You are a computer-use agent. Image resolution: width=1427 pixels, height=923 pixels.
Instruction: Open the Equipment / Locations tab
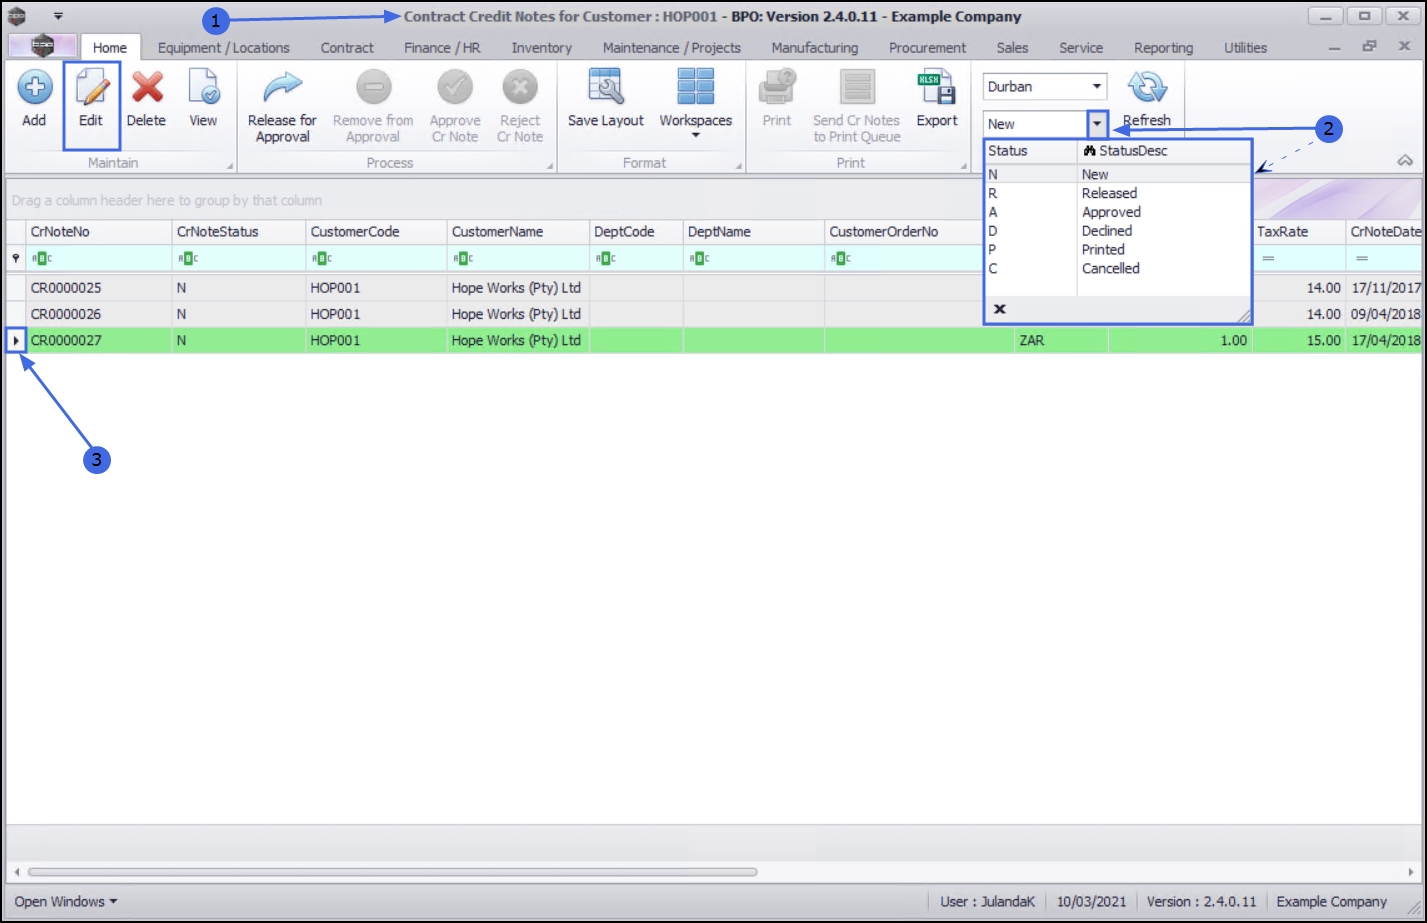pos(224,47)
